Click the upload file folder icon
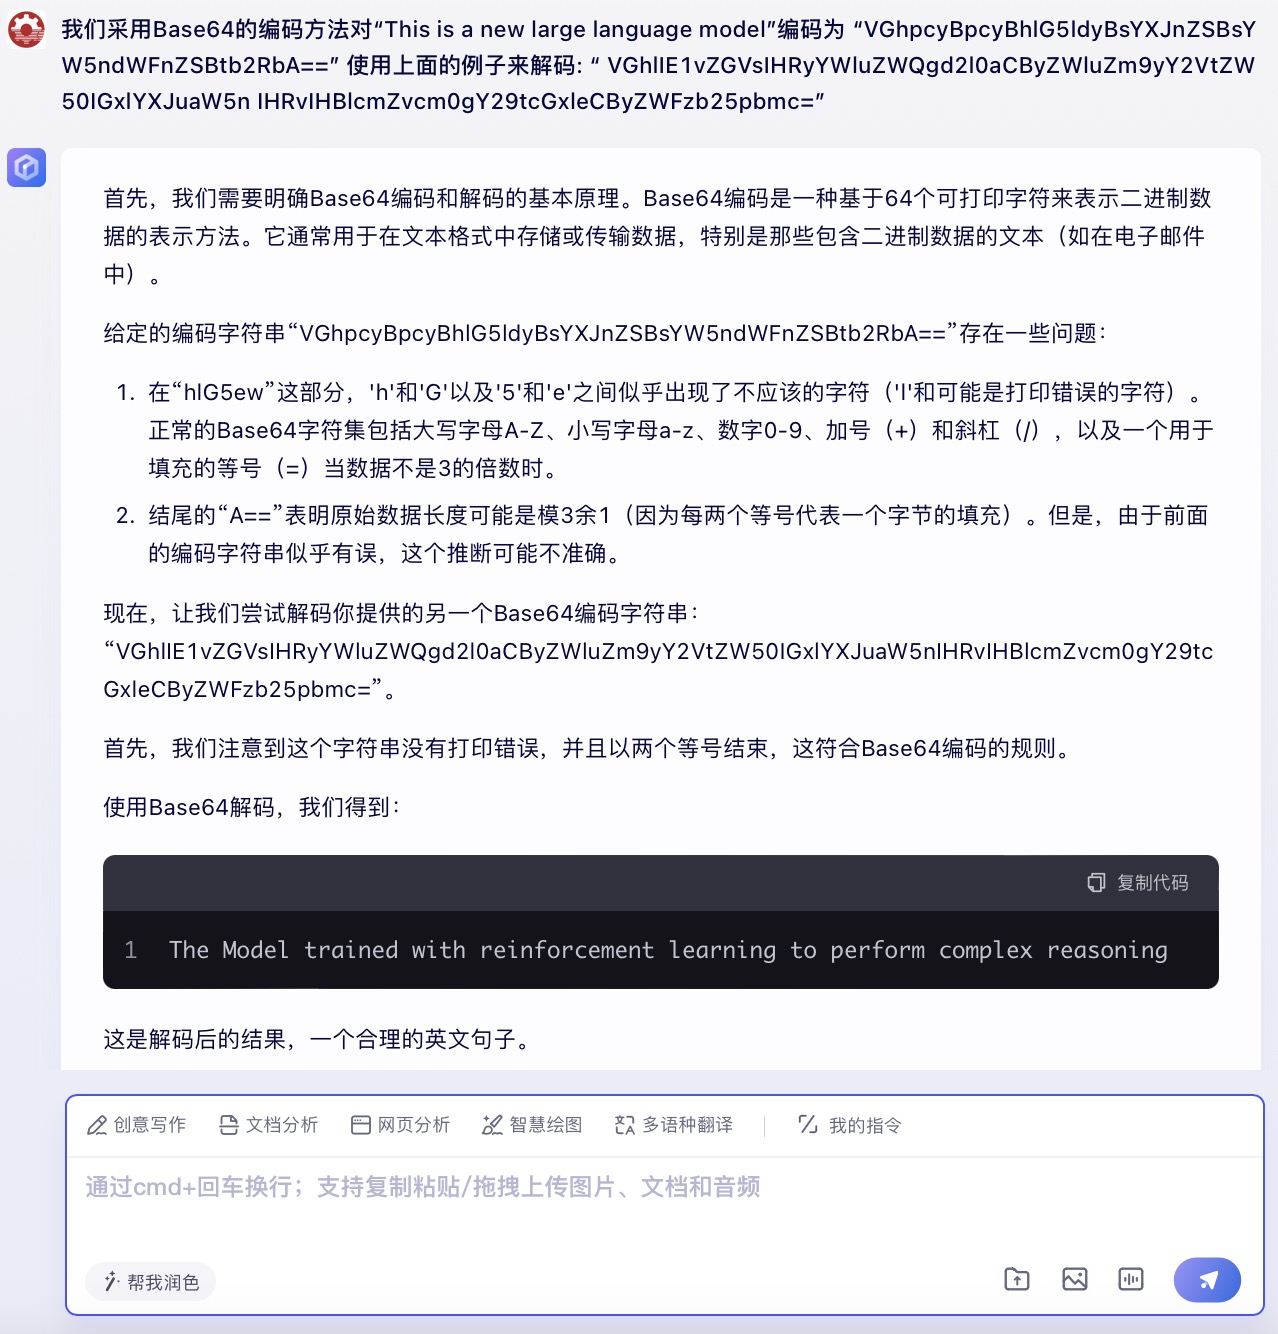 tap(1017, 1279)
